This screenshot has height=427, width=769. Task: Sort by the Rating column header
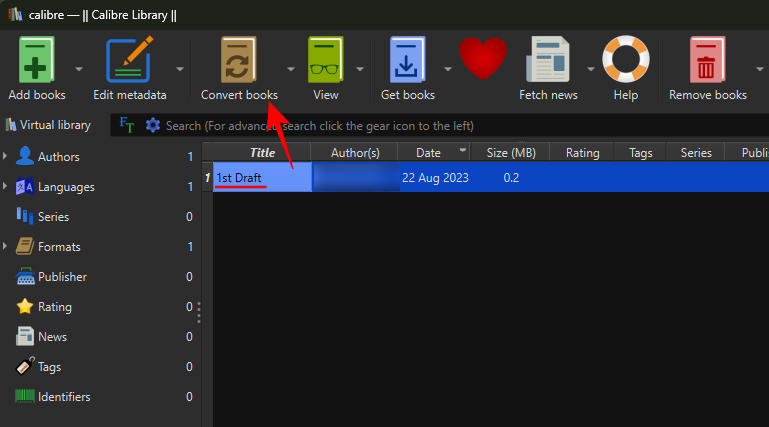click(582, 152)
